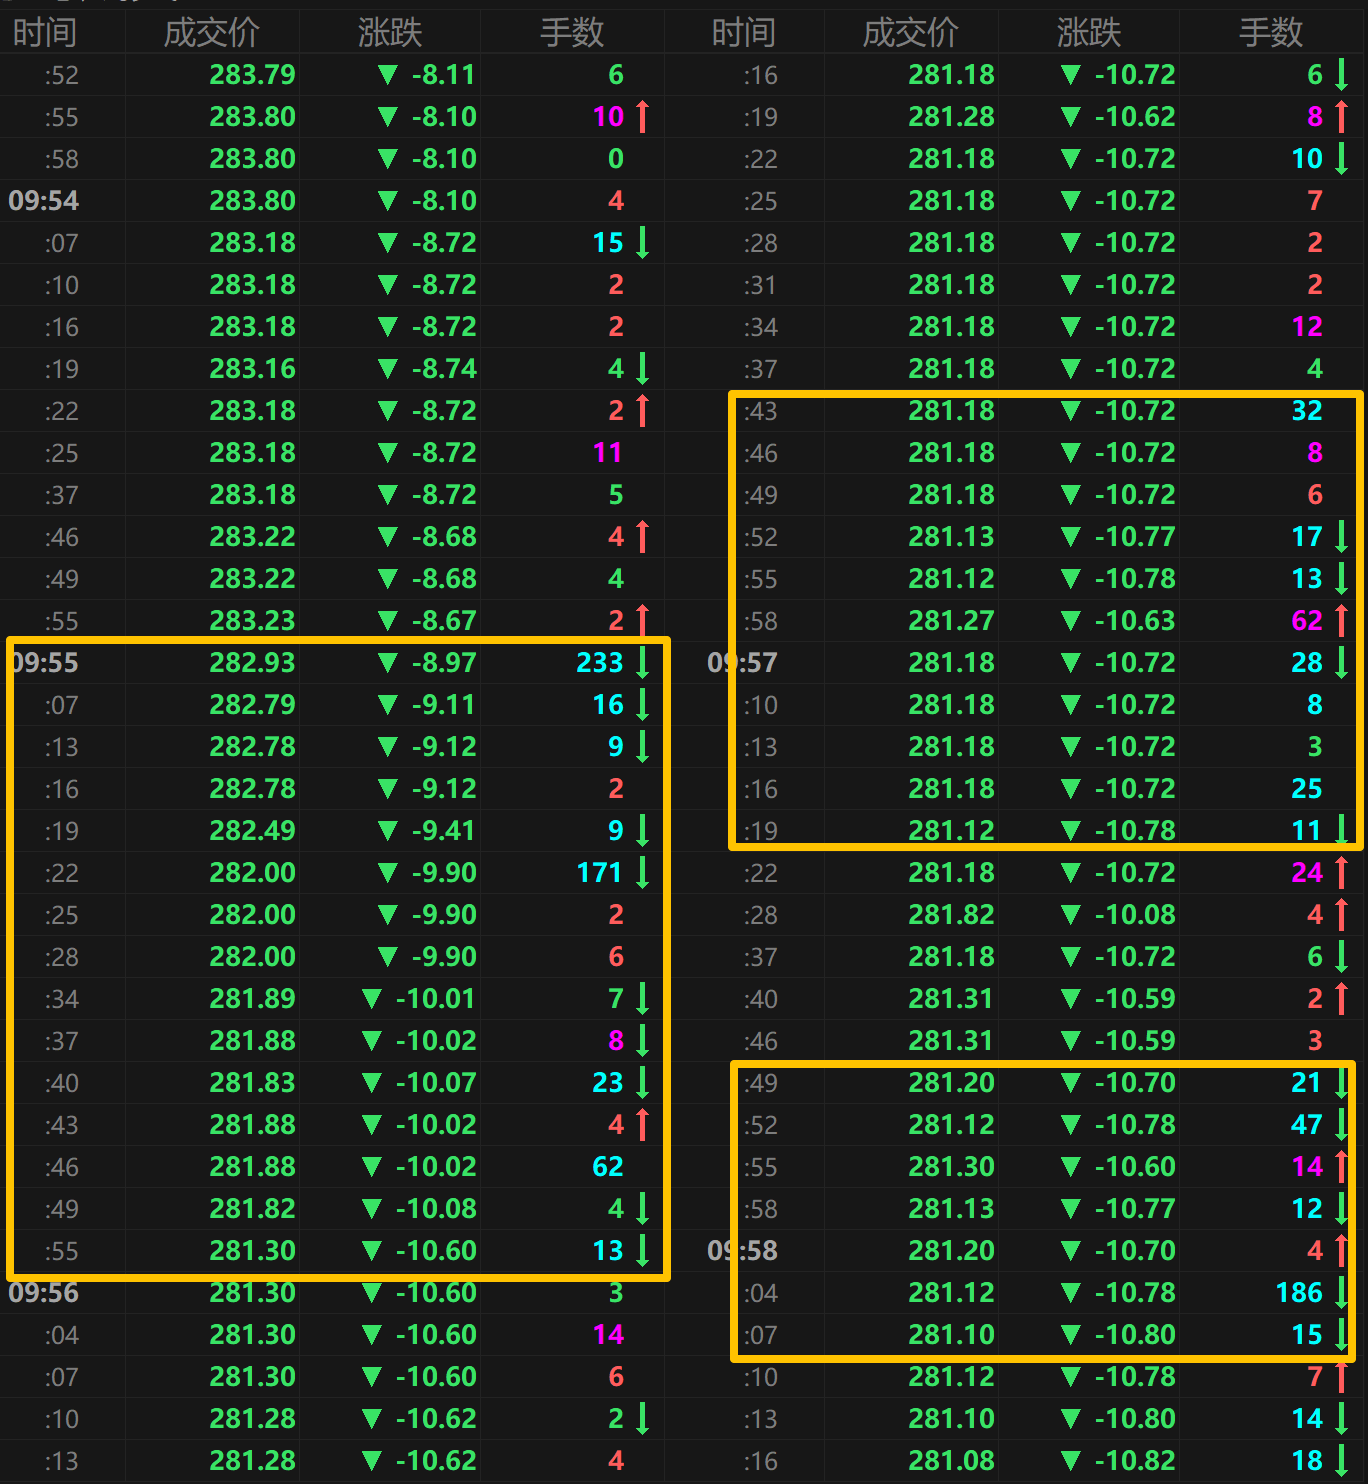
Task: Click the price 283.23
Action: pyautogui.click(x=252, y=620)
